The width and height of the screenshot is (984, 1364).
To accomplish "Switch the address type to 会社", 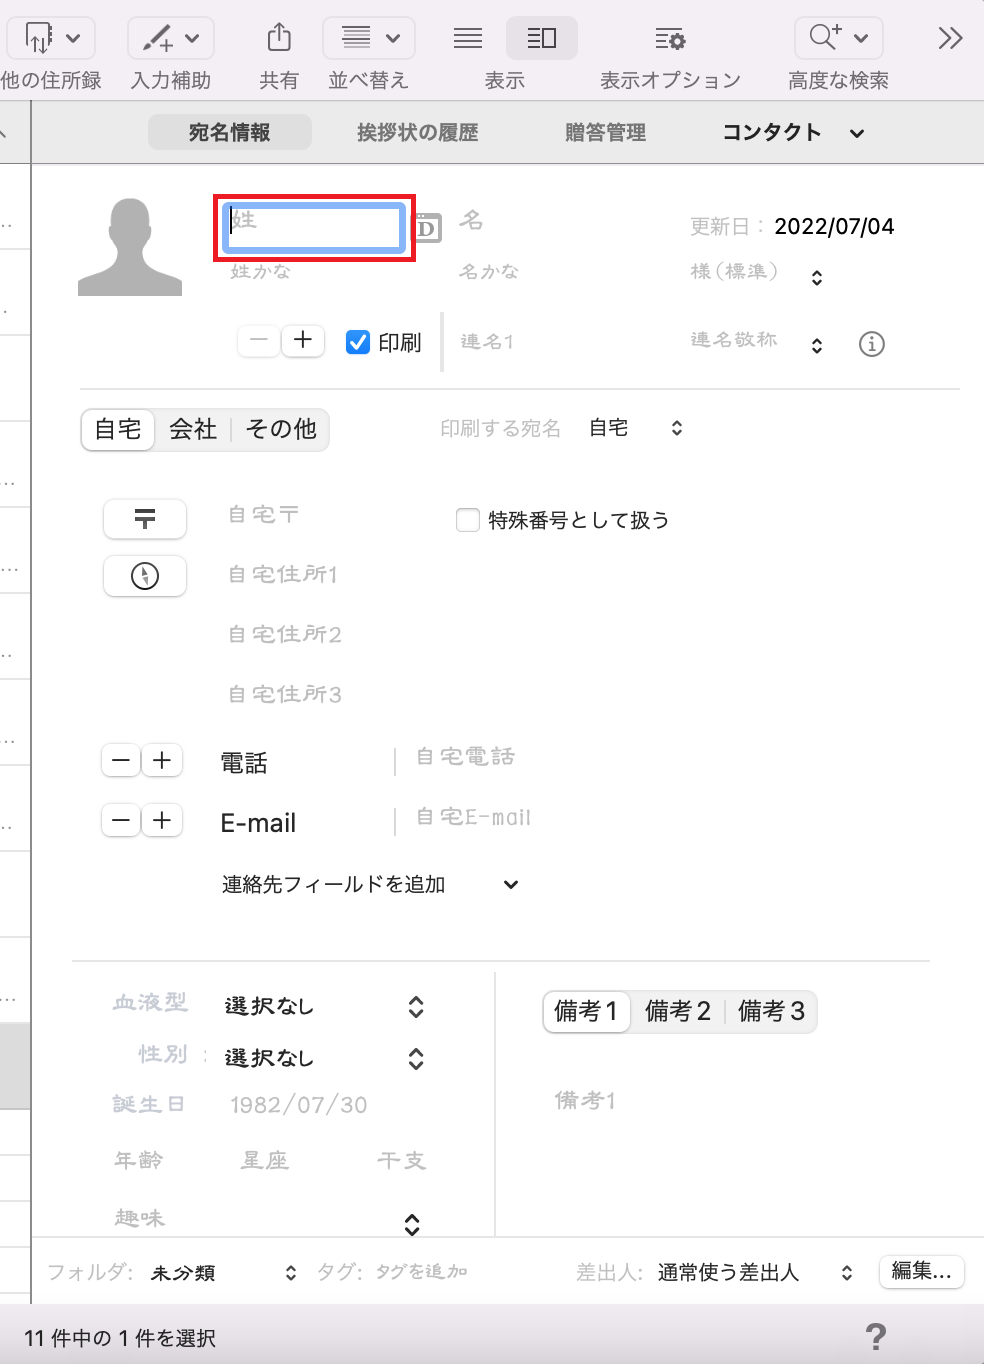I will click(x=193, y=429).
